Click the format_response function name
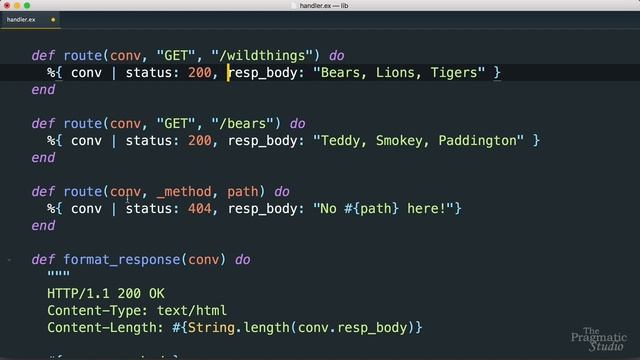The height and width of the screenshot is (360, 640). tap(122, 260)
